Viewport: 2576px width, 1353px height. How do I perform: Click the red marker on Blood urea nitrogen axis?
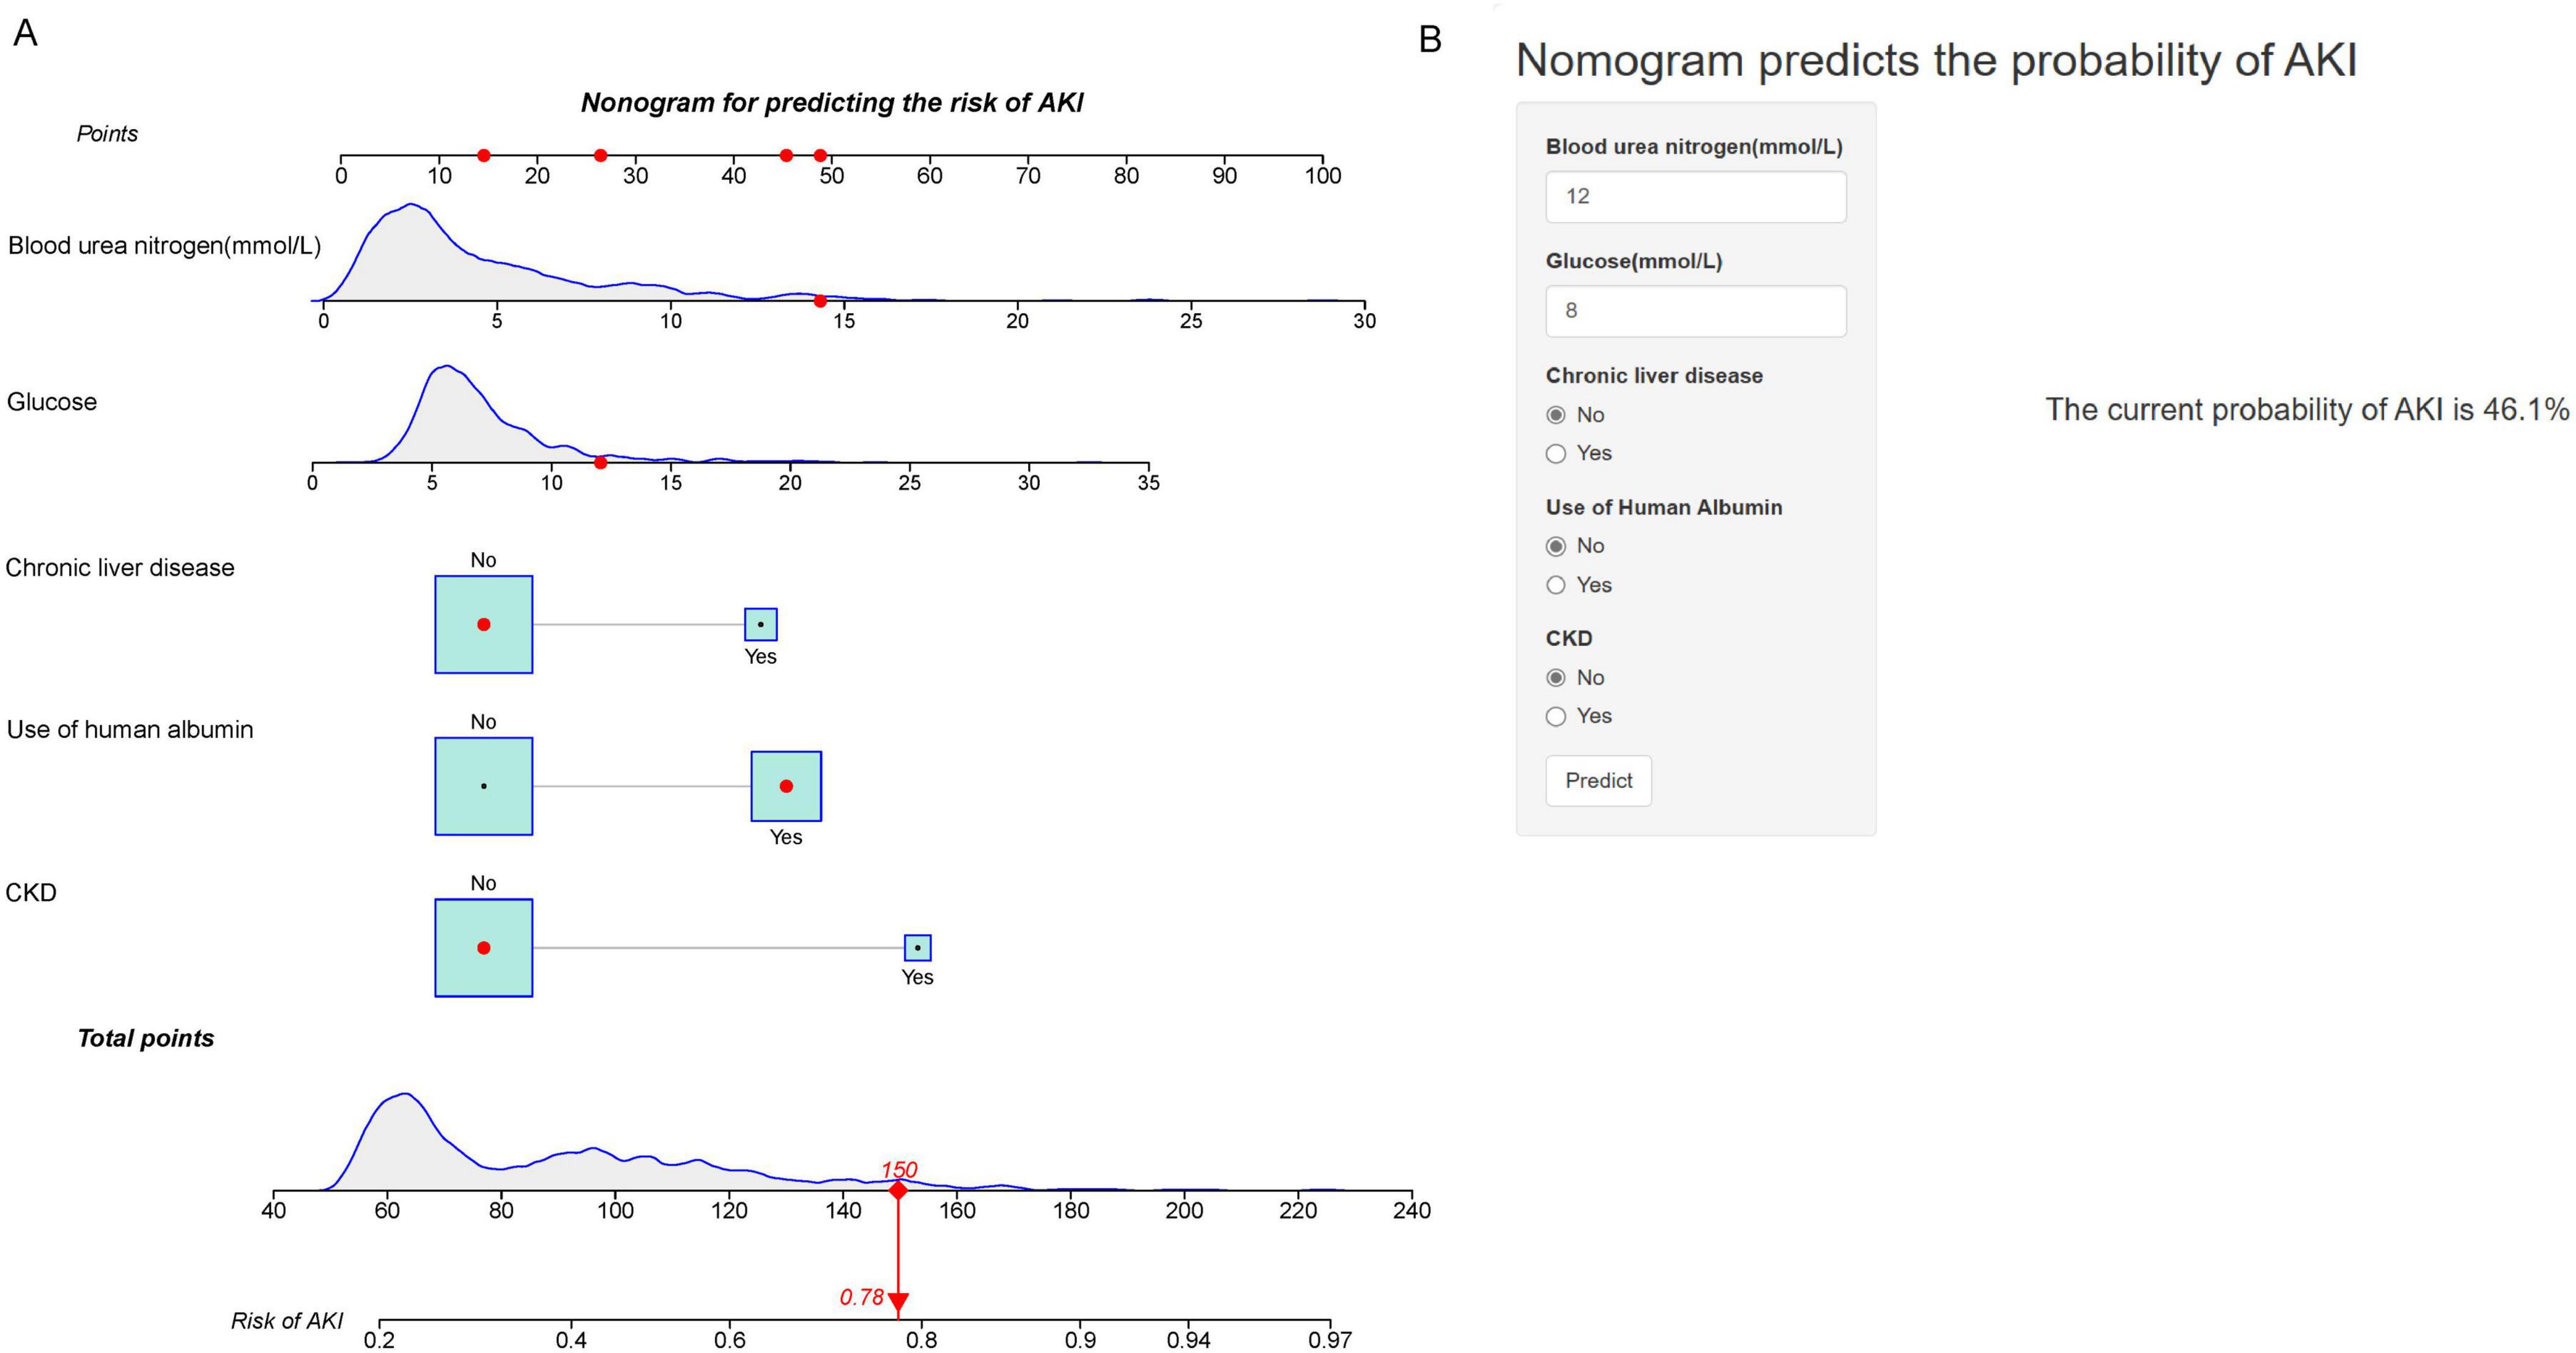820,300
